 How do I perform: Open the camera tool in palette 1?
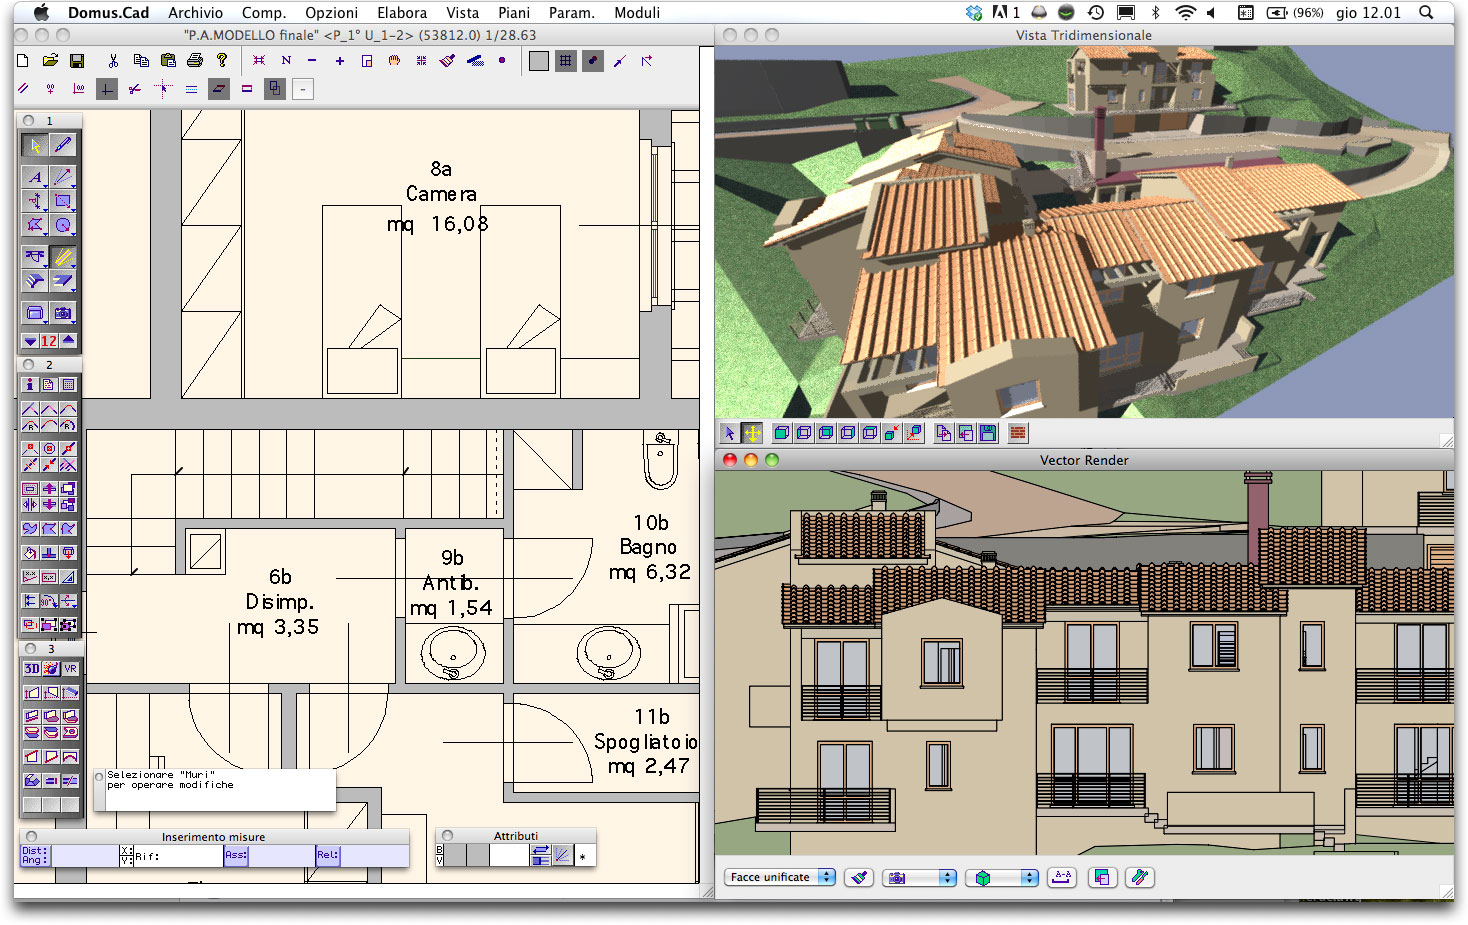63,313
